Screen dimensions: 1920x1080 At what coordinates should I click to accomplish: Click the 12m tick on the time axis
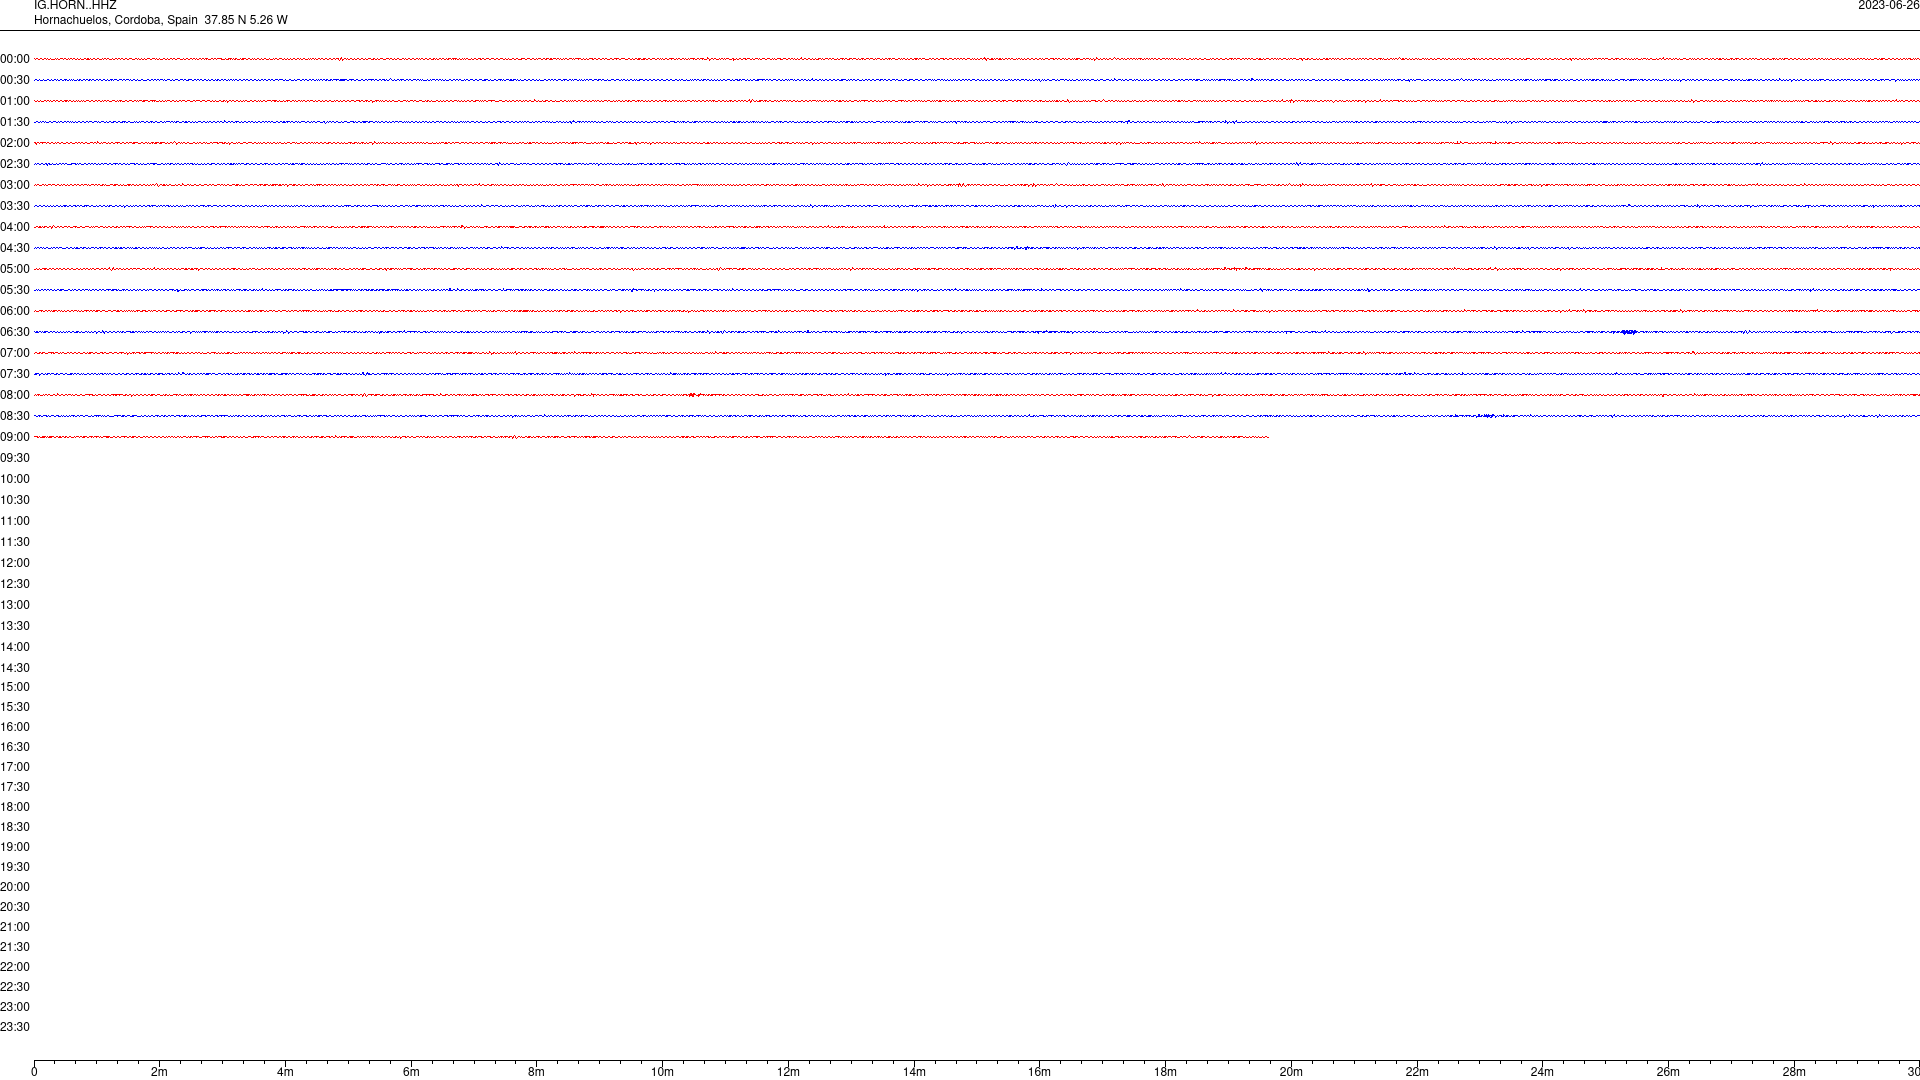click(788, 1072)
